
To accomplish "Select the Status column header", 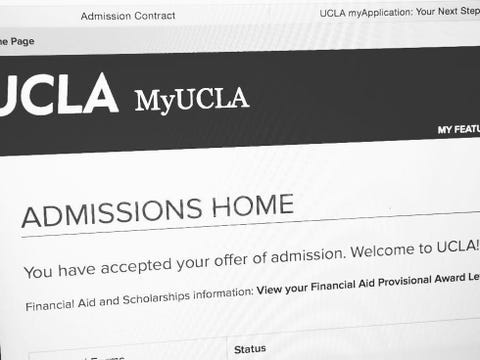I will click(250, 349).
